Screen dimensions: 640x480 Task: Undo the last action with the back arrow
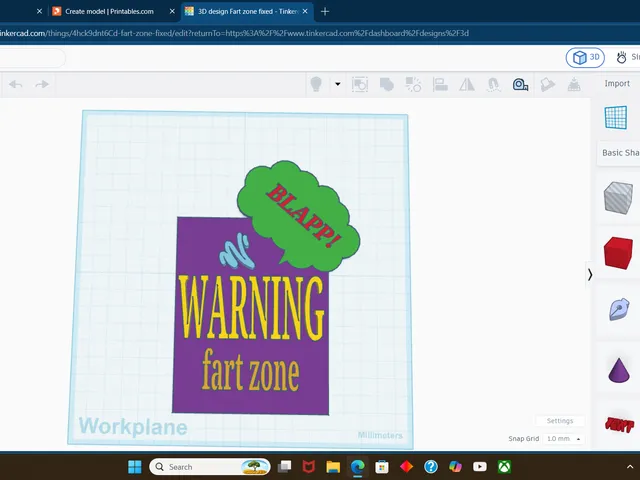click(x=16, y=84)
